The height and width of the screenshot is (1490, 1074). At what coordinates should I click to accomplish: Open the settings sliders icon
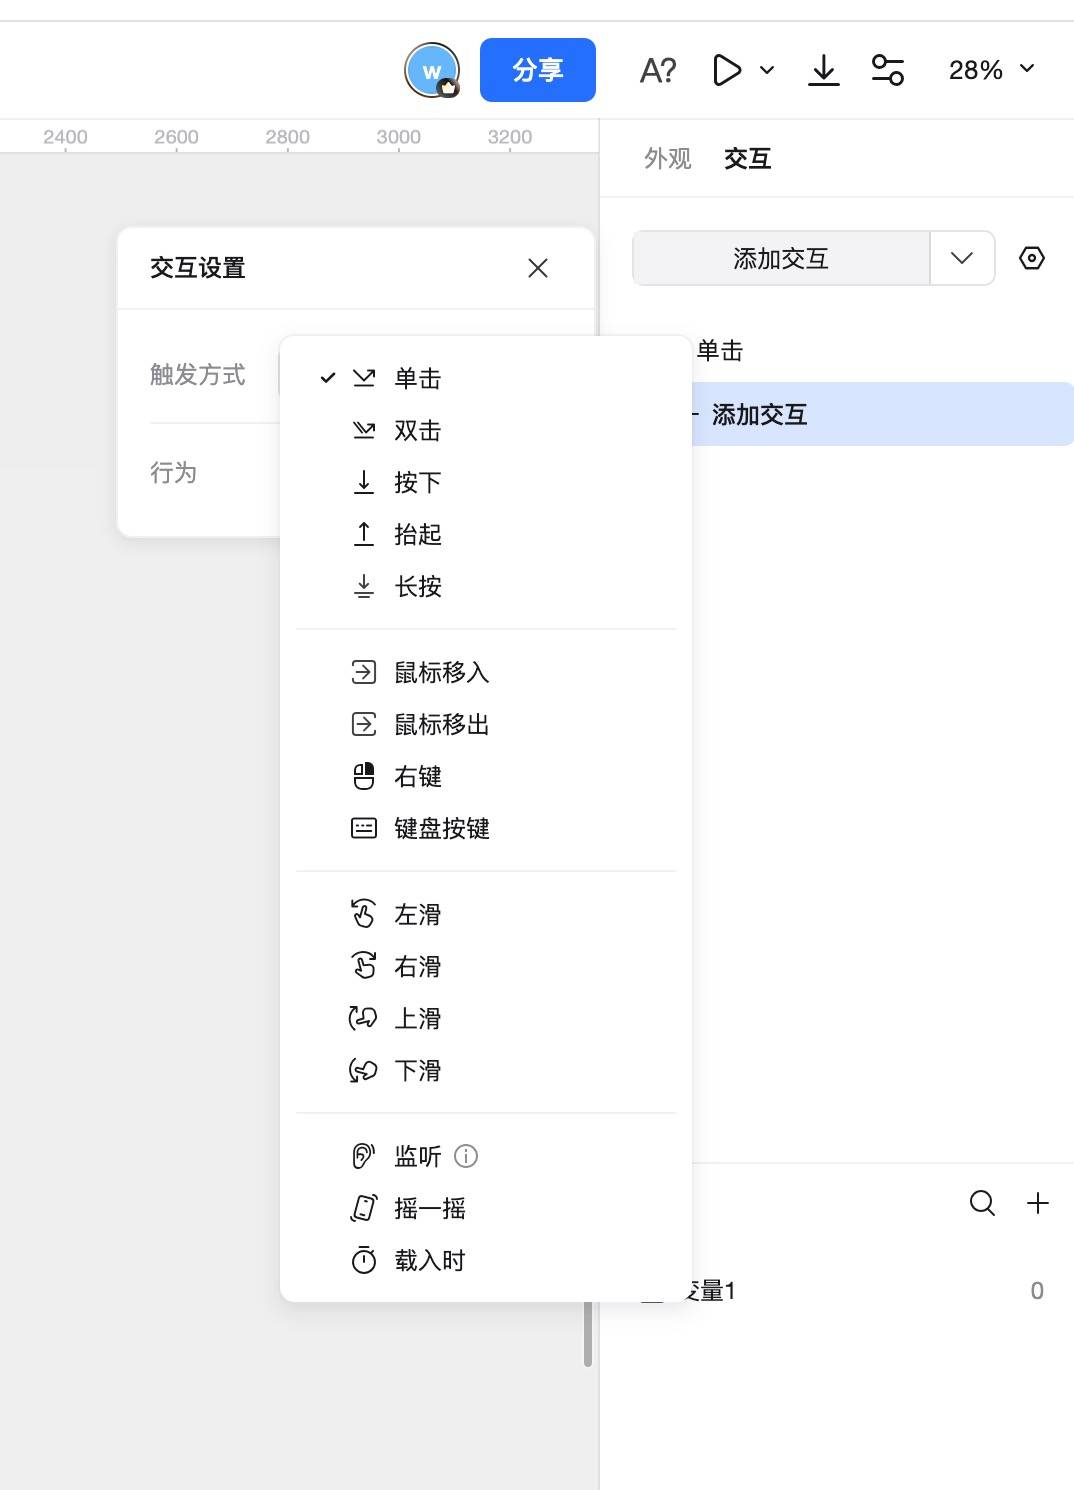click(x=888, y=70)
